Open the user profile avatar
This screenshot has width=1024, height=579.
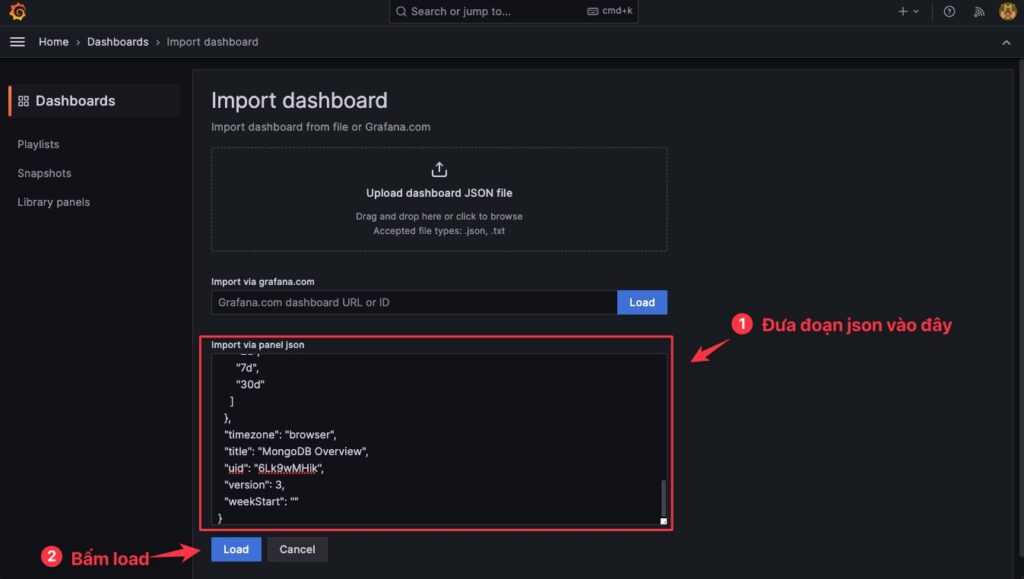[1008, 11]
